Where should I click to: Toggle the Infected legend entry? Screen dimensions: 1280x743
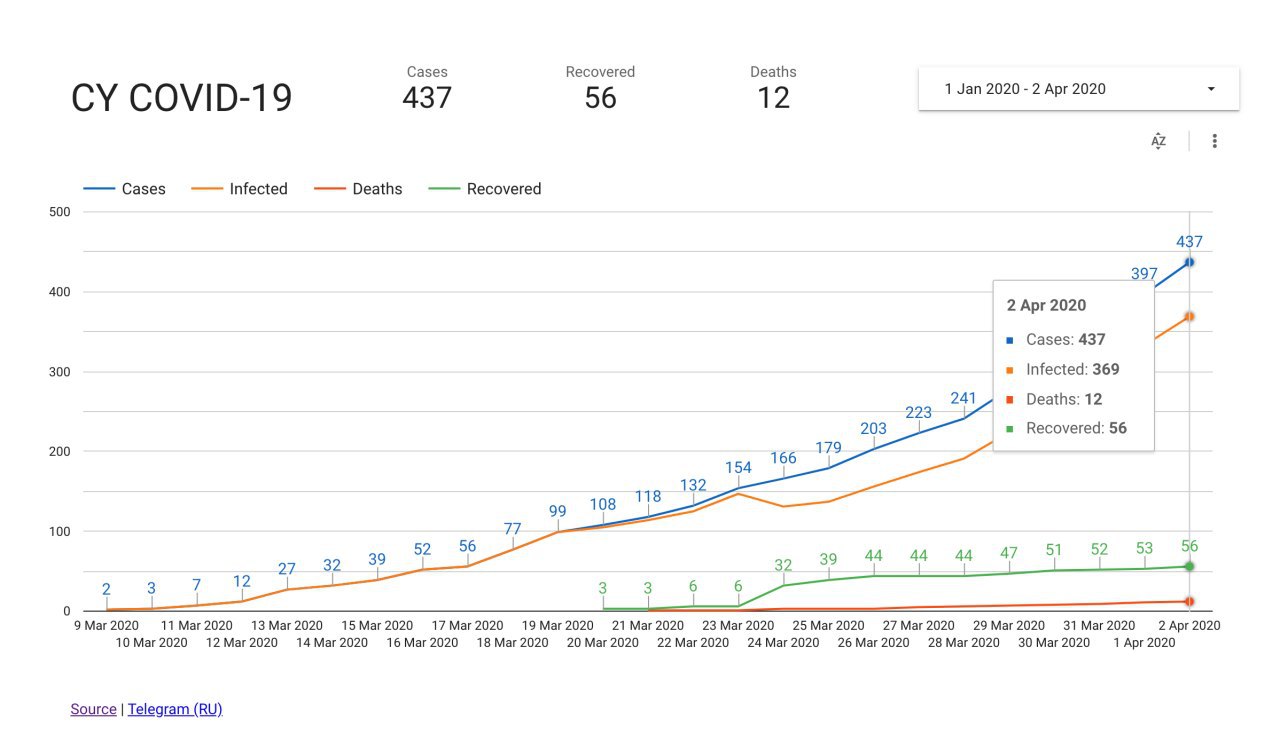(241, 189)
